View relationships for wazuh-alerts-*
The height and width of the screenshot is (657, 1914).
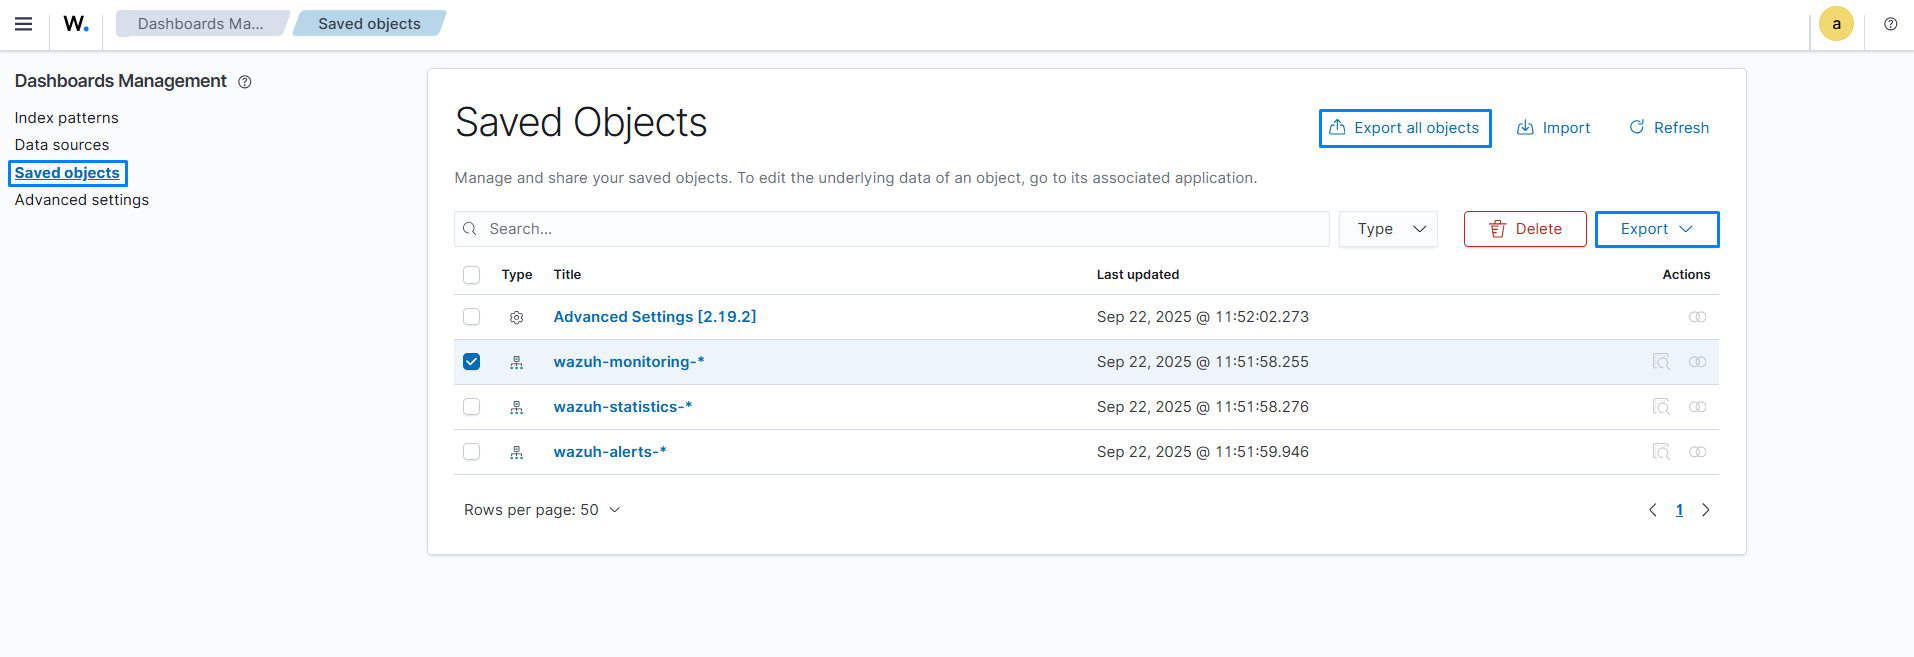[1697, 452]
